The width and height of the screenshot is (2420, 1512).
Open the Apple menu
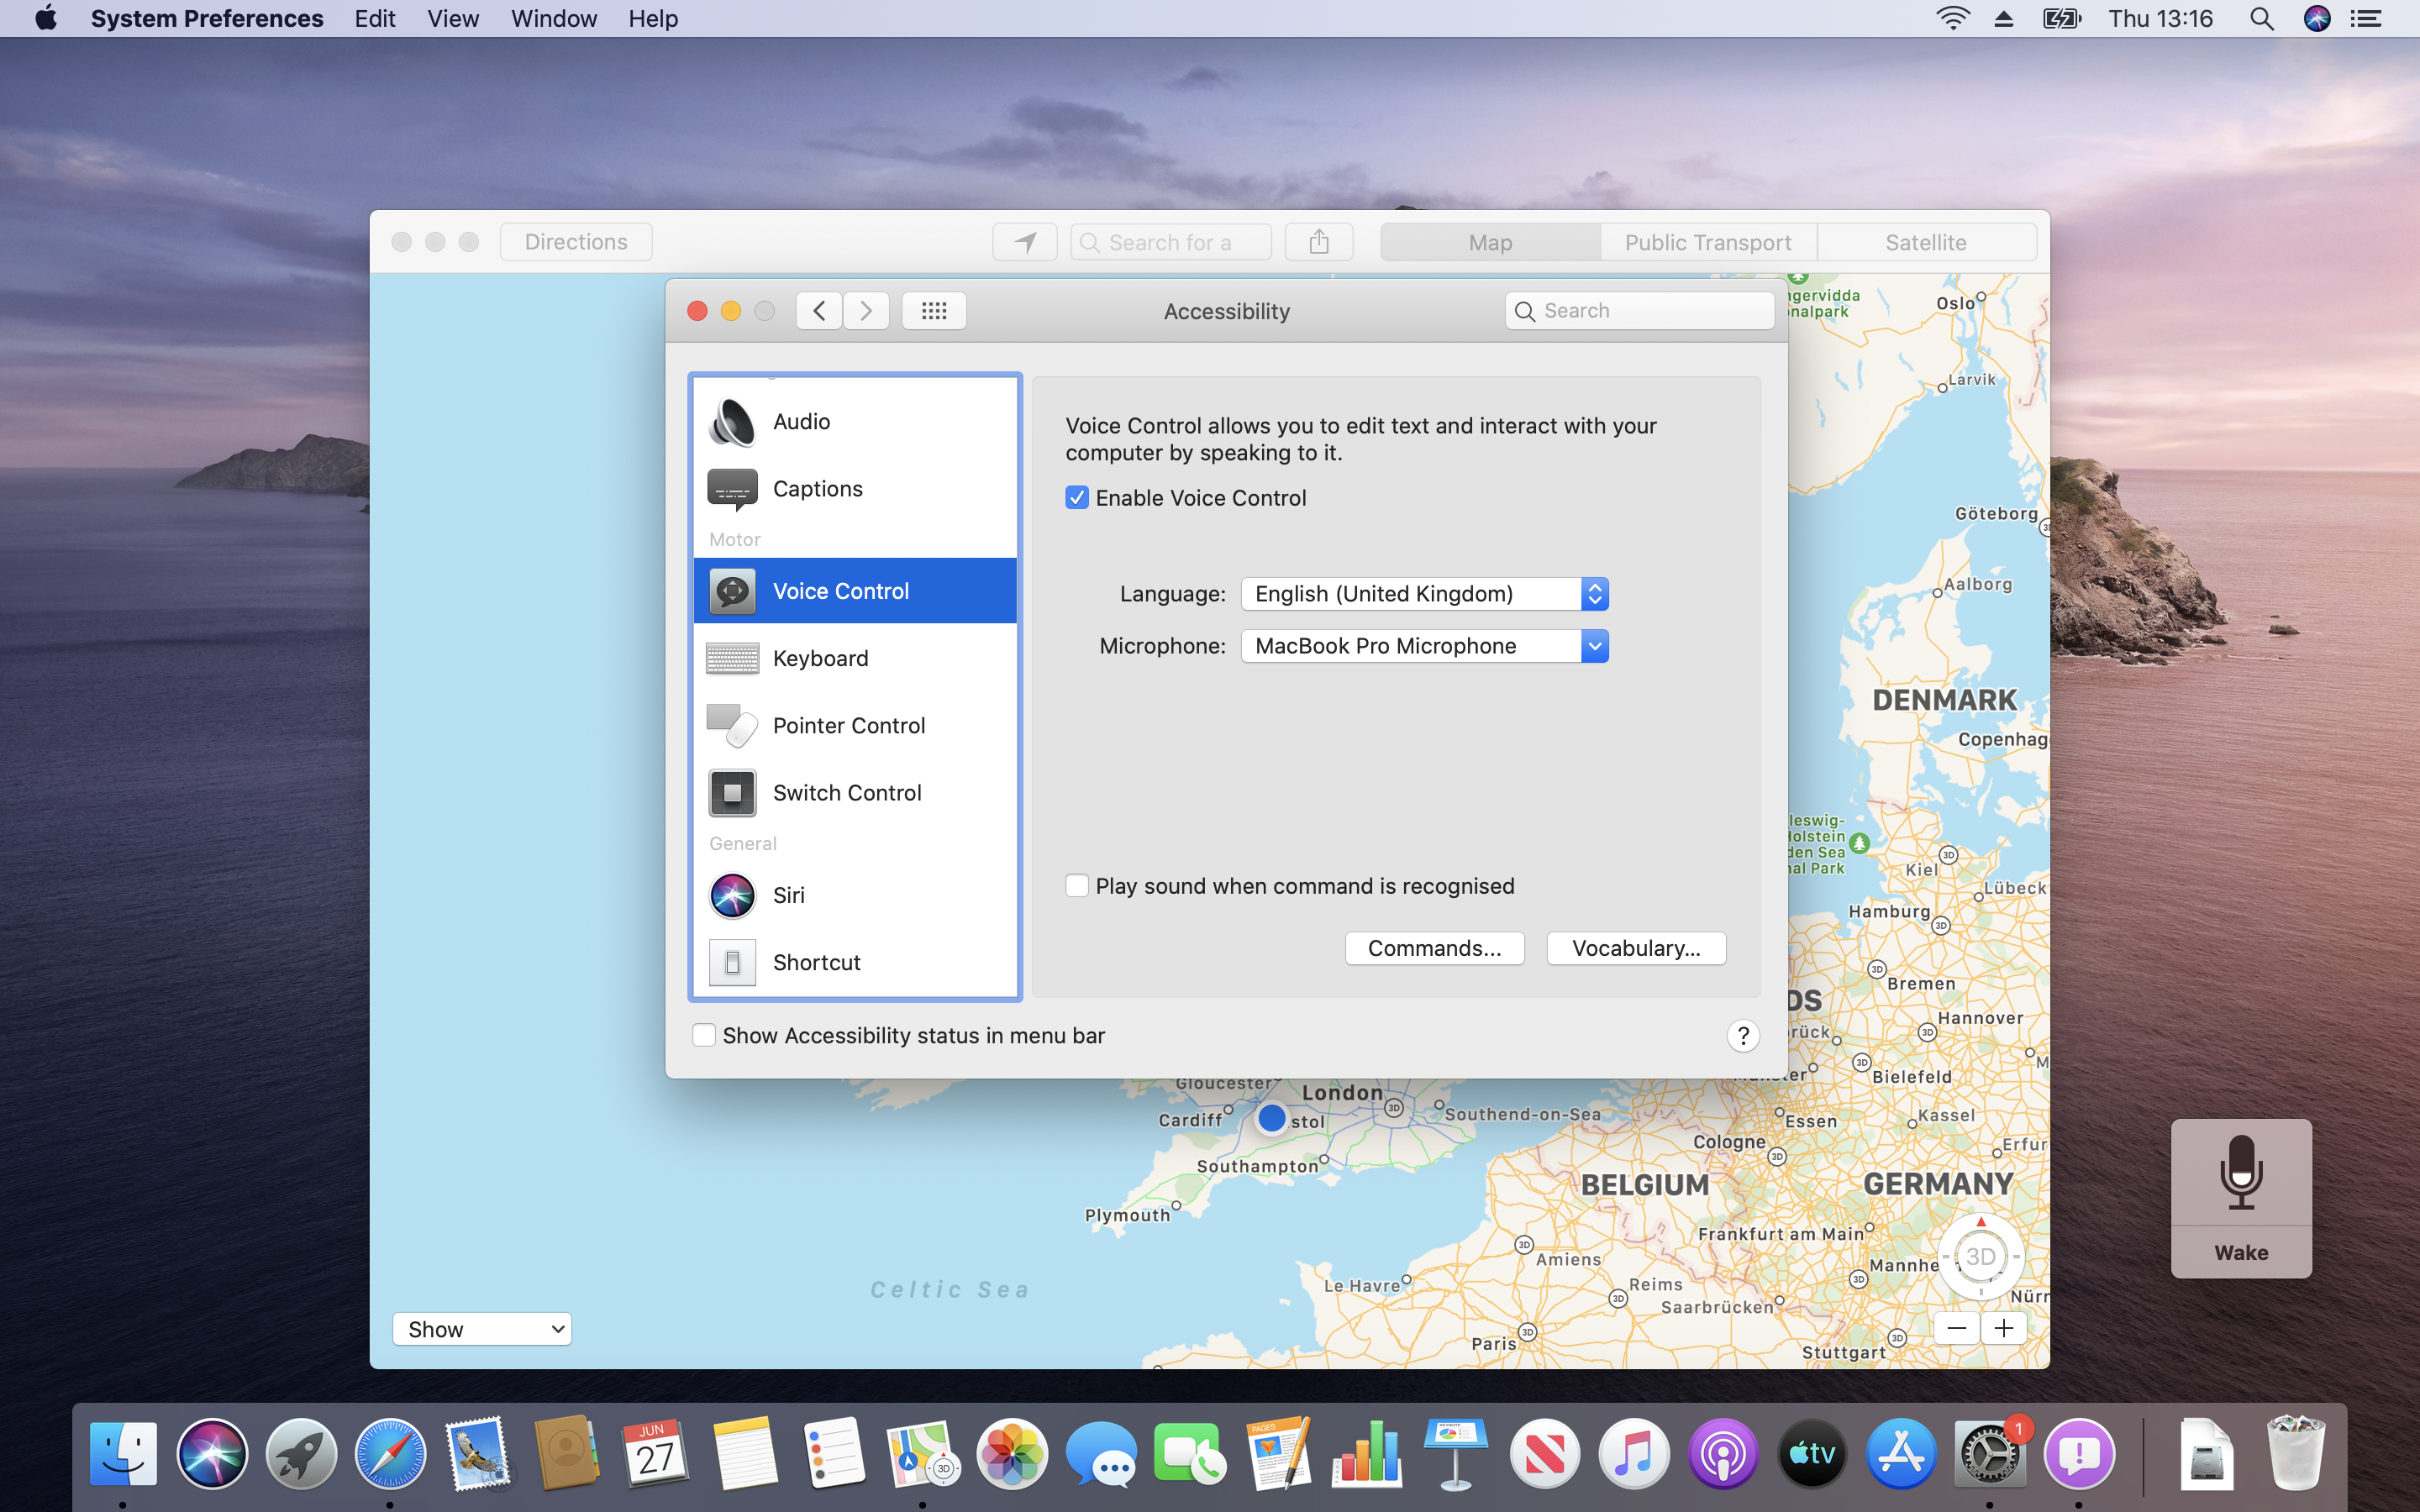[46, 19]
